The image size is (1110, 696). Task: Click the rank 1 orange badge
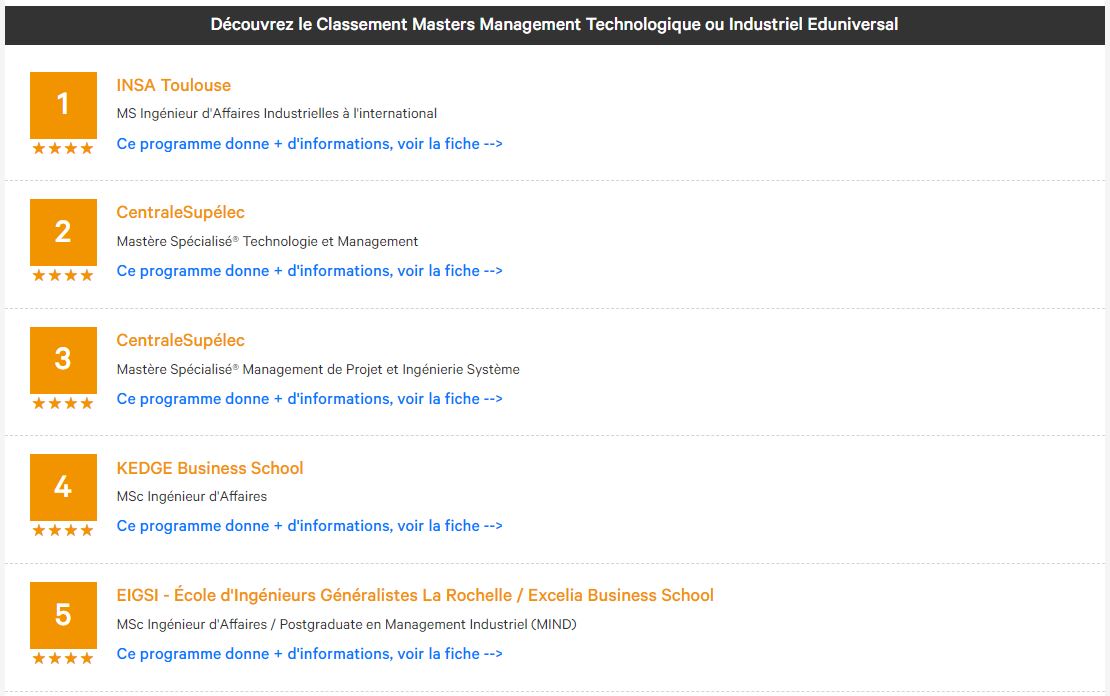pyautogui.click(x=63, y=105)
